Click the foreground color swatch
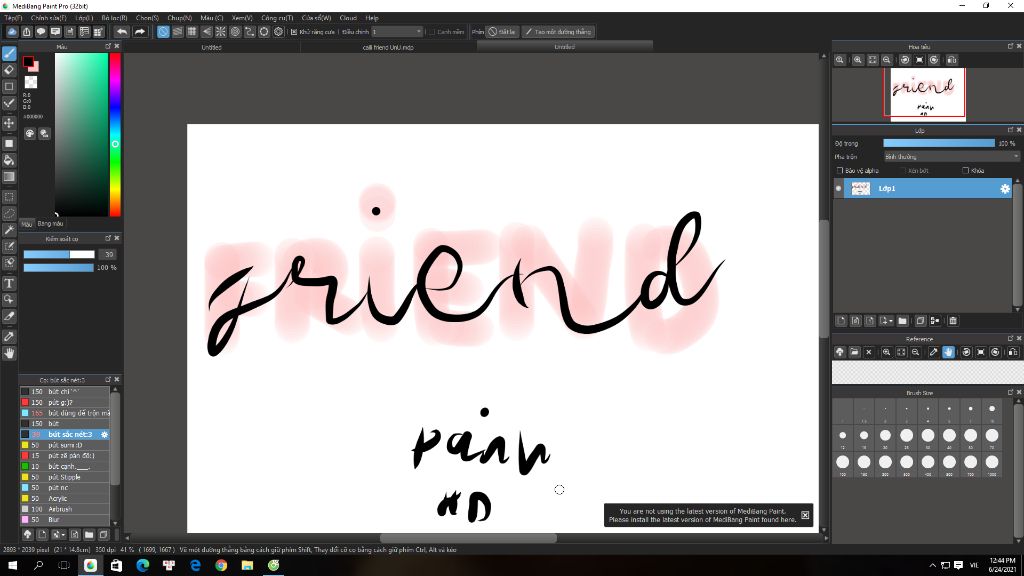This screenshot has width=1024, height=576. [28, 61]
